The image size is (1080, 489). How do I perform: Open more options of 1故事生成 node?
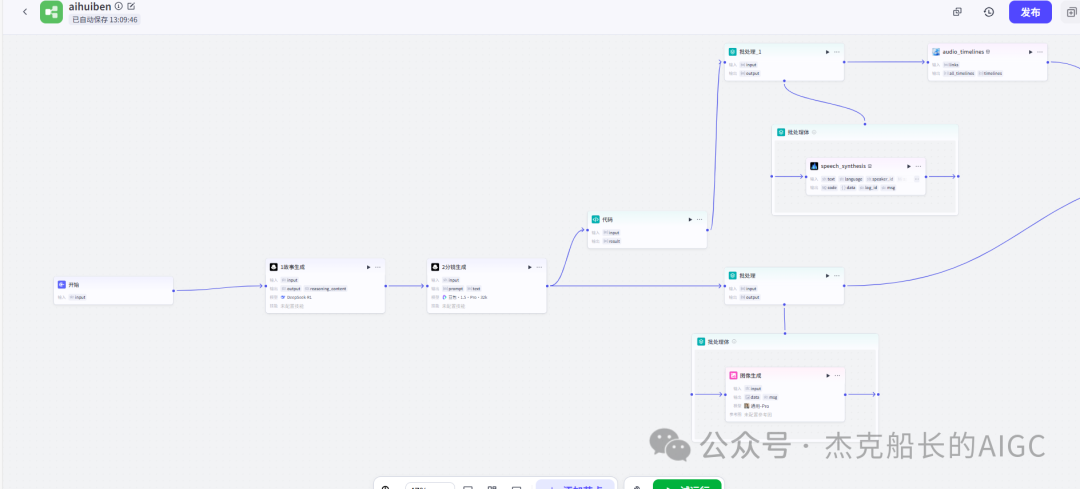click(x=377, y=267)
